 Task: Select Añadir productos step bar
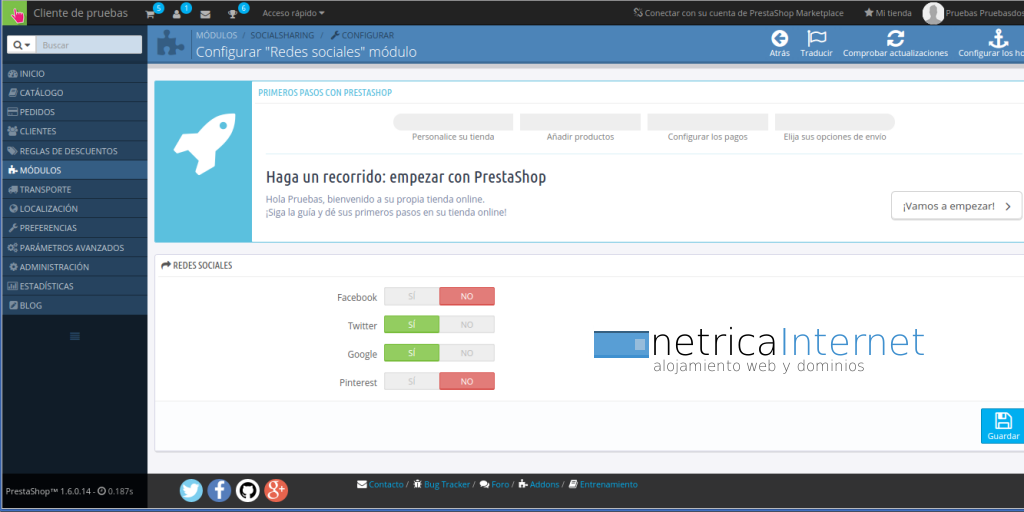tap(580, 122)
